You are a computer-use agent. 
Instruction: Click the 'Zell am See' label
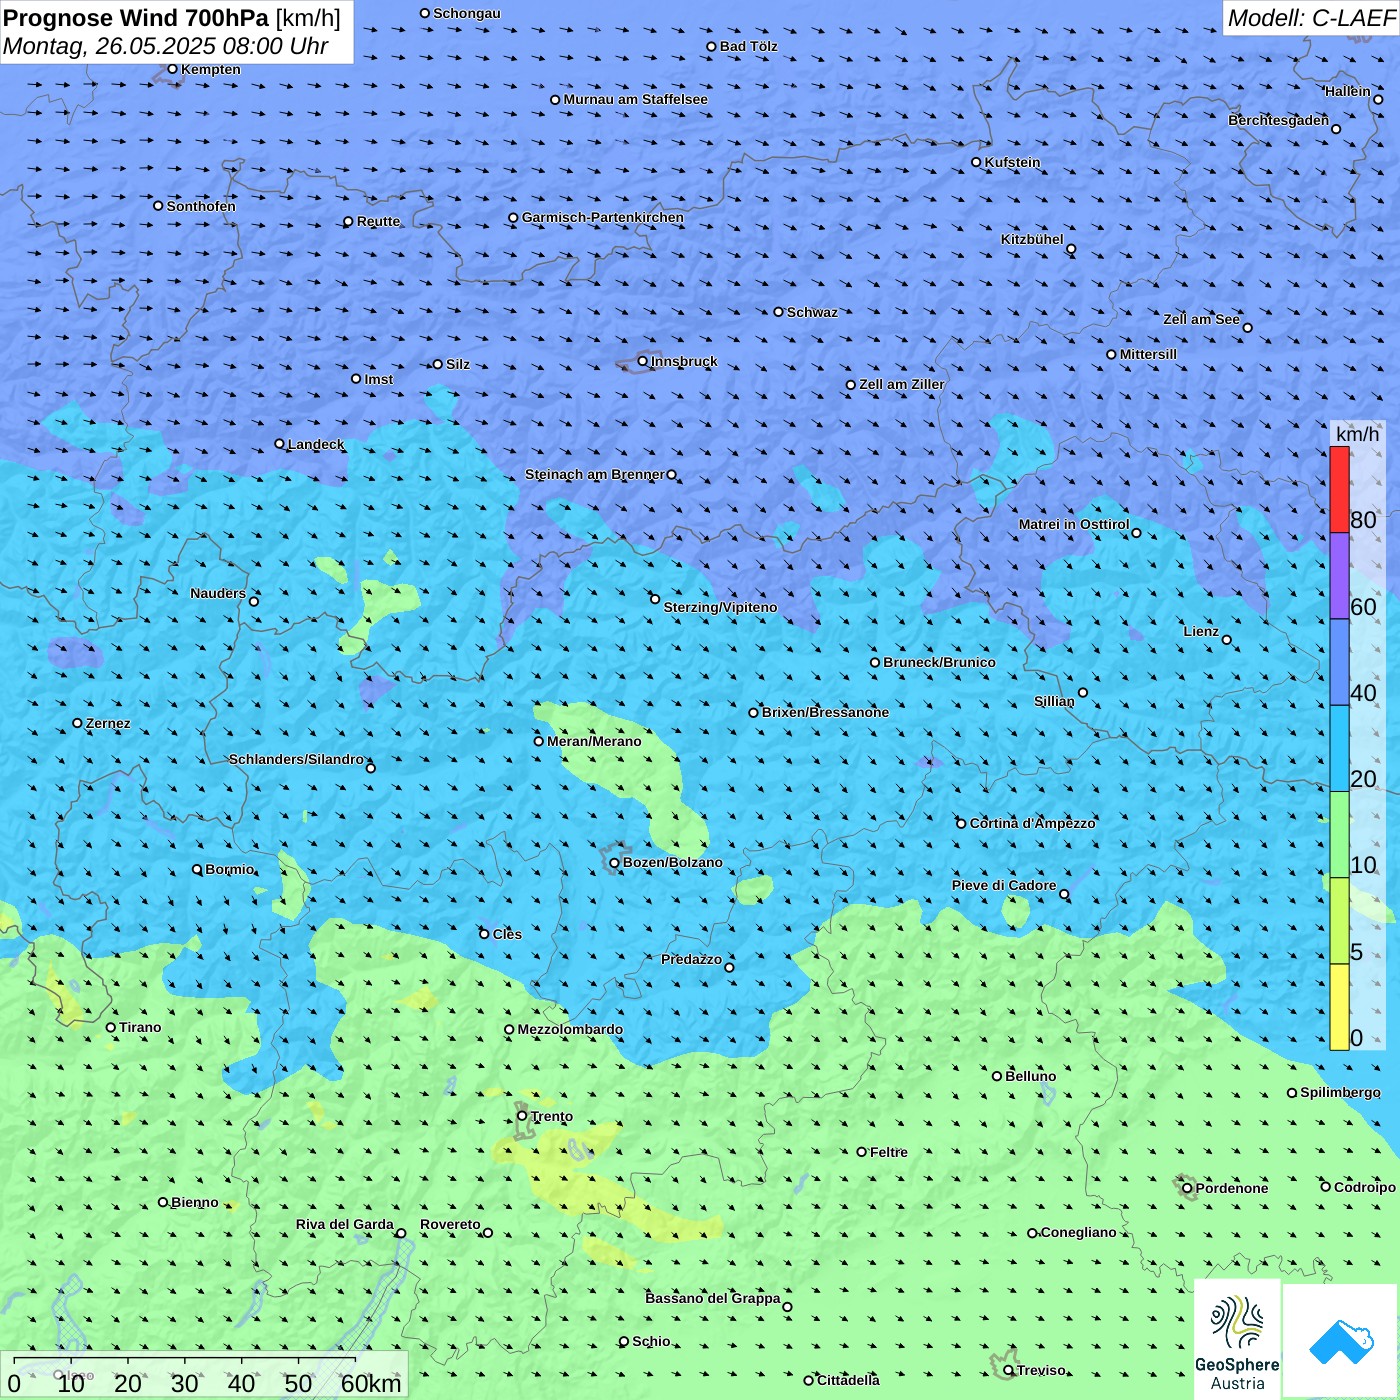coord(1201,319)
